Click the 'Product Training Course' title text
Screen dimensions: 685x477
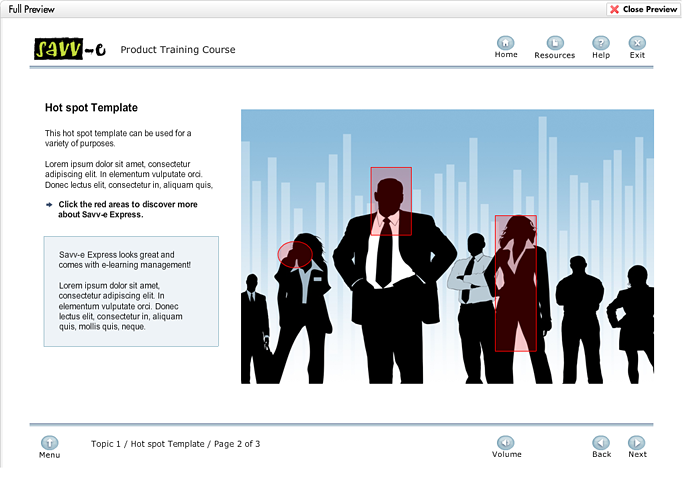pos(178,50)
